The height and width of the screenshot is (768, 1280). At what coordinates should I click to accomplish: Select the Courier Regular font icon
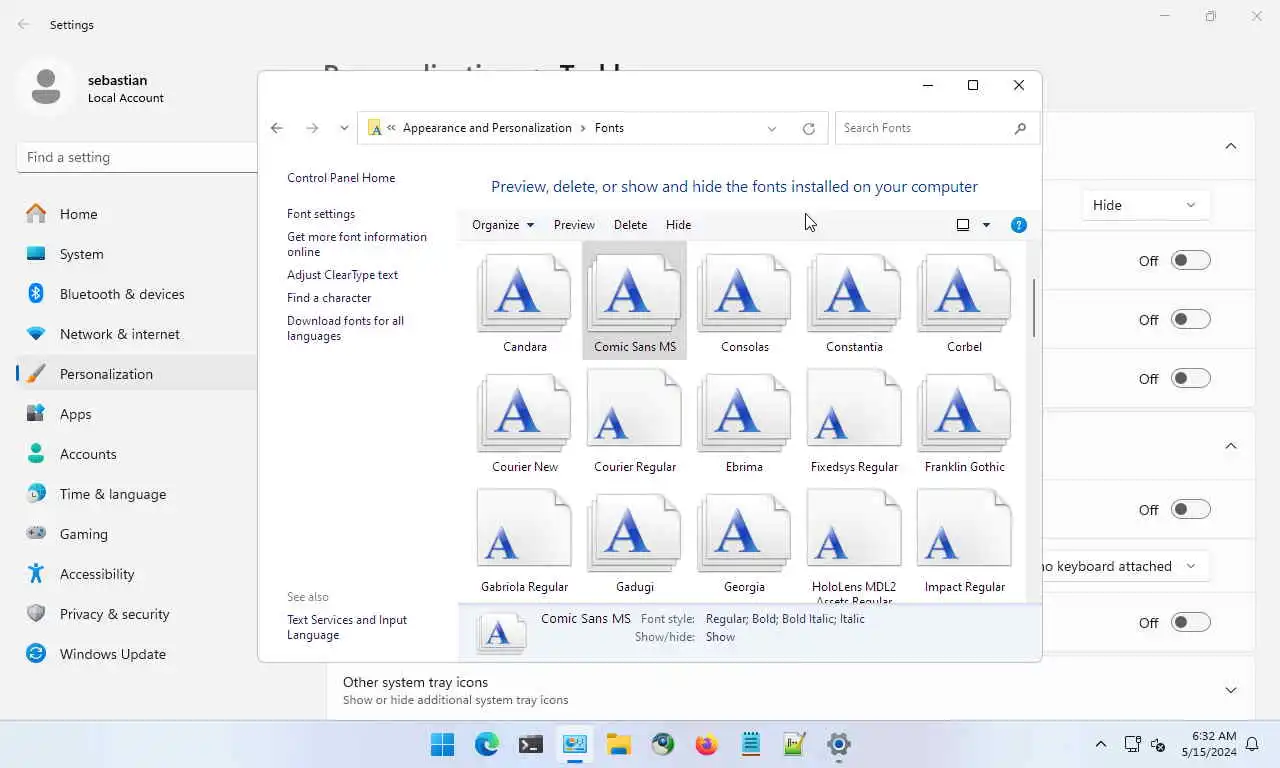click(x=635, y=408)
